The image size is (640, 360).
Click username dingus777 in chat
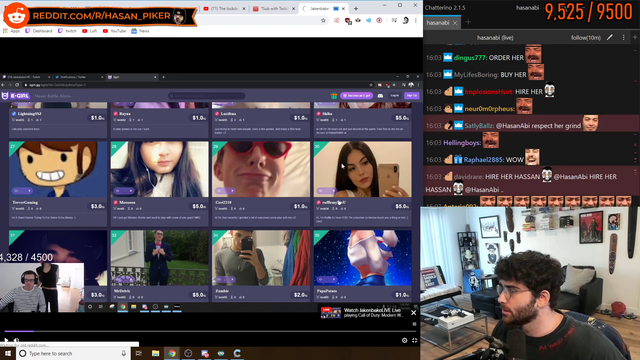pos(470,58)
